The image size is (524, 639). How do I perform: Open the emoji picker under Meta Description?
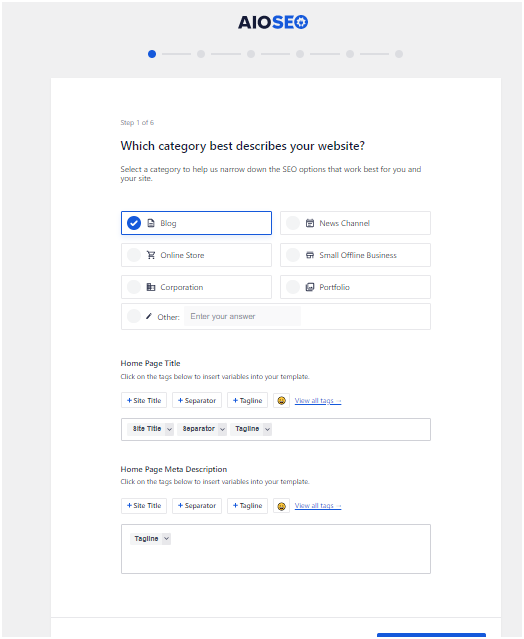(x=281, y=506)
